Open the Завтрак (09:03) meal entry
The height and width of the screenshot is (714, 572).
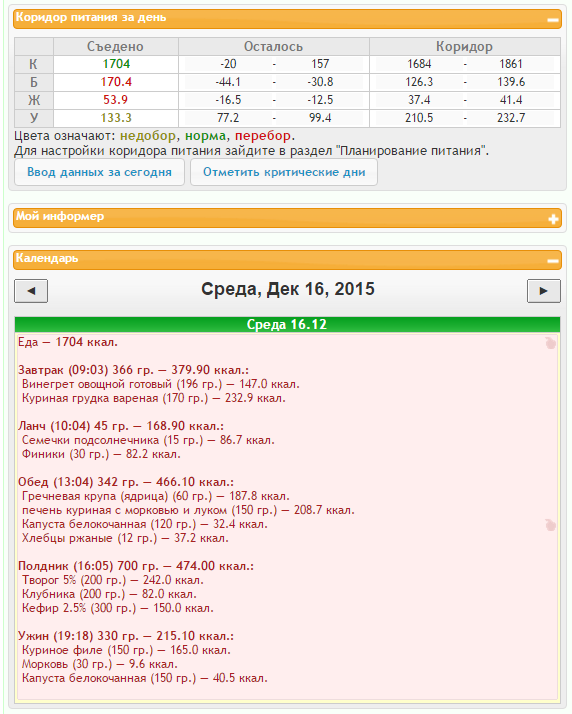coord(133,370)
